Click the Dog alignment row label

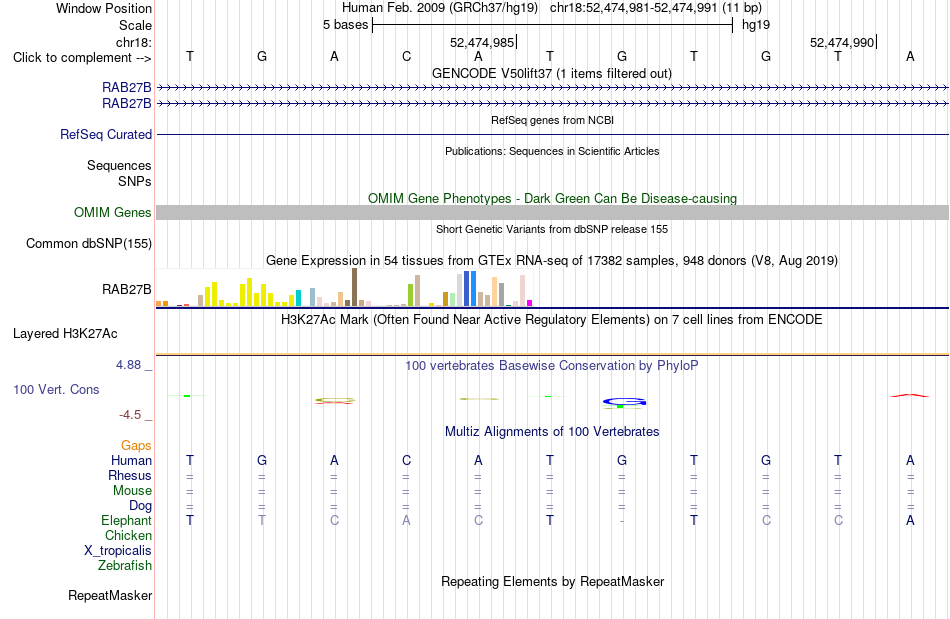(140, 505)
